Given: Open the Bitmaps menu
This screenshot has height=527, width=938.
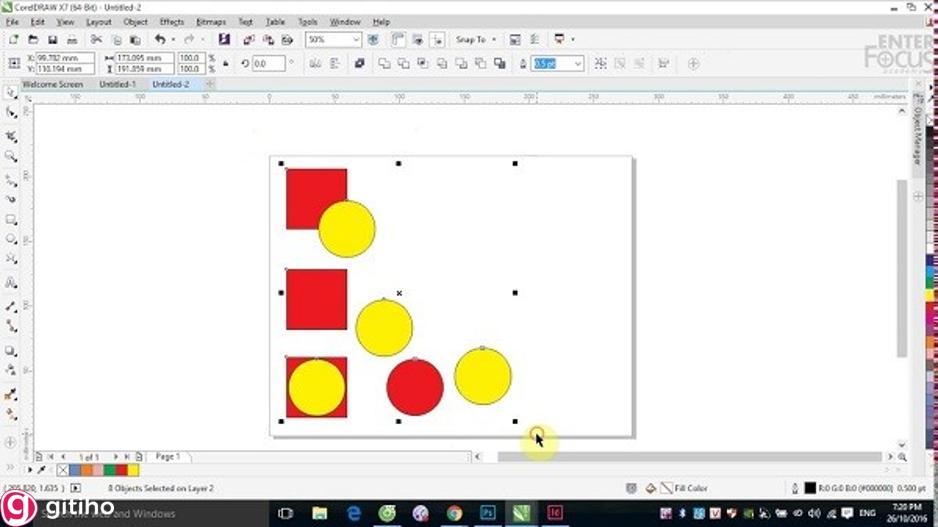Looking at the screenshot, I should (x=211, y=22).
